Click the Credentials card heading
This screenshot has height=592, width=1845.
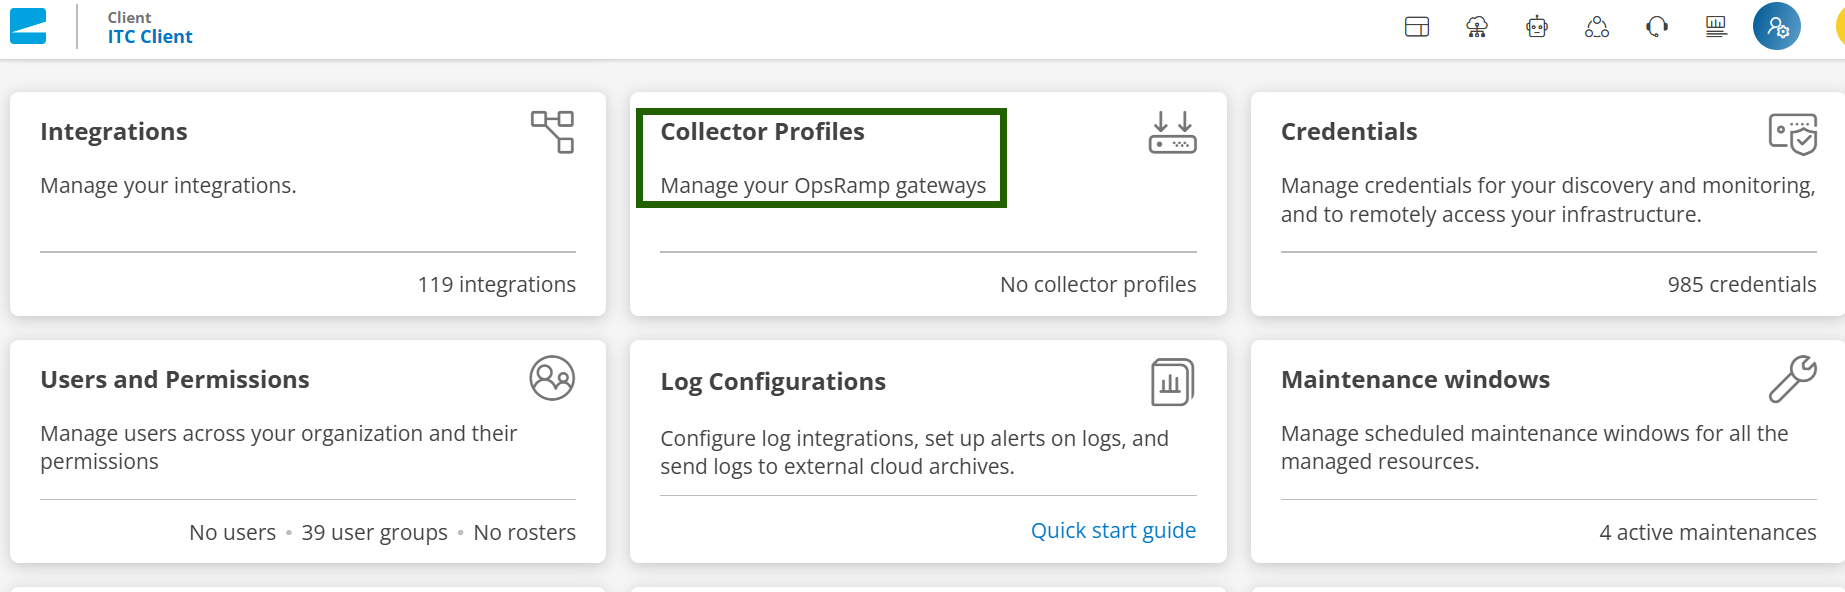tap(1349, 132)
